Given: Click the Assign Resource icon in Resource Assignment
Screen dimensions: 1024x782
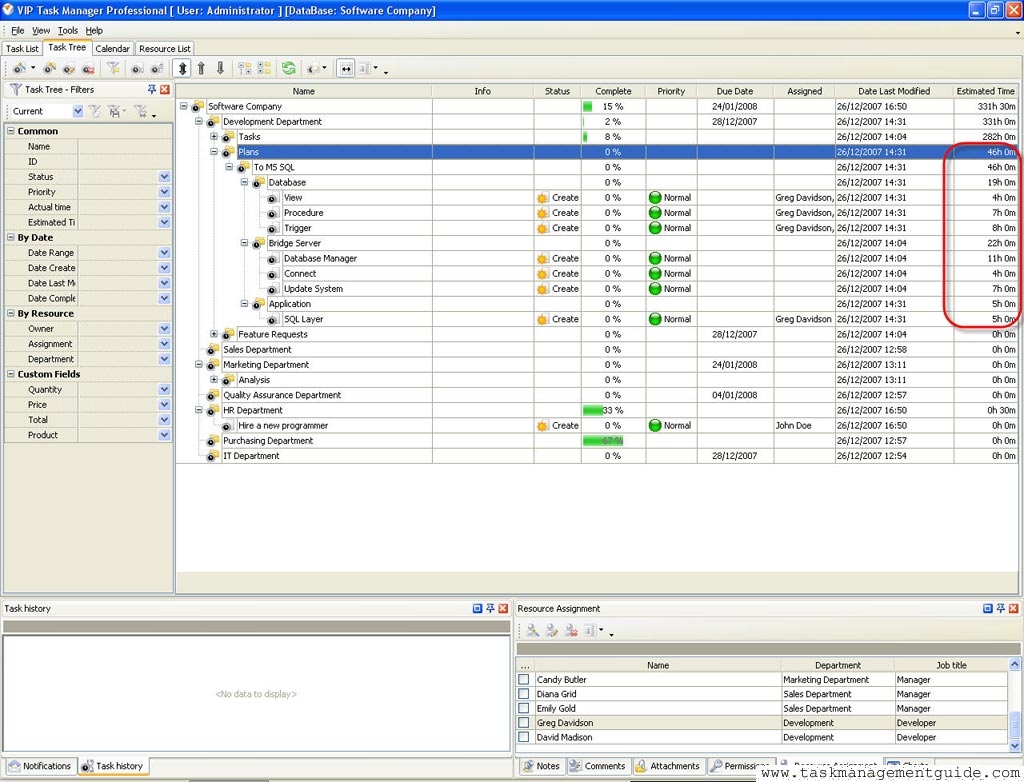Looking at the screenshot, I should (532, 630).
